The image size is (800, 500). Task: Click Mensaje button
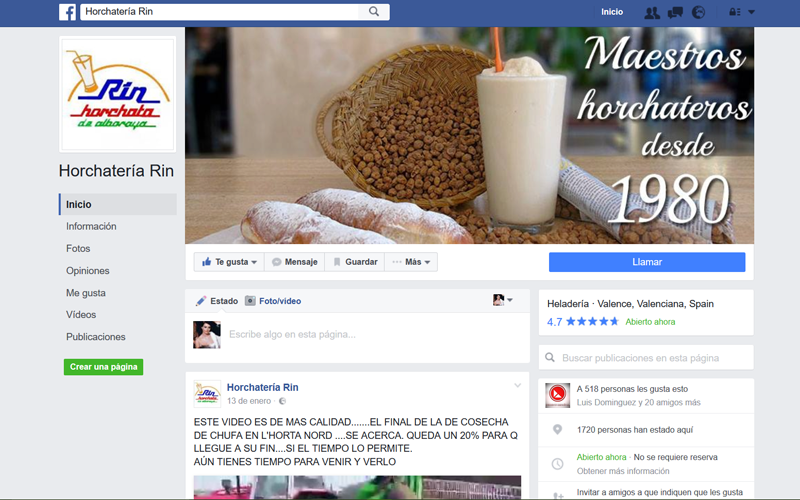click(294, 262)
